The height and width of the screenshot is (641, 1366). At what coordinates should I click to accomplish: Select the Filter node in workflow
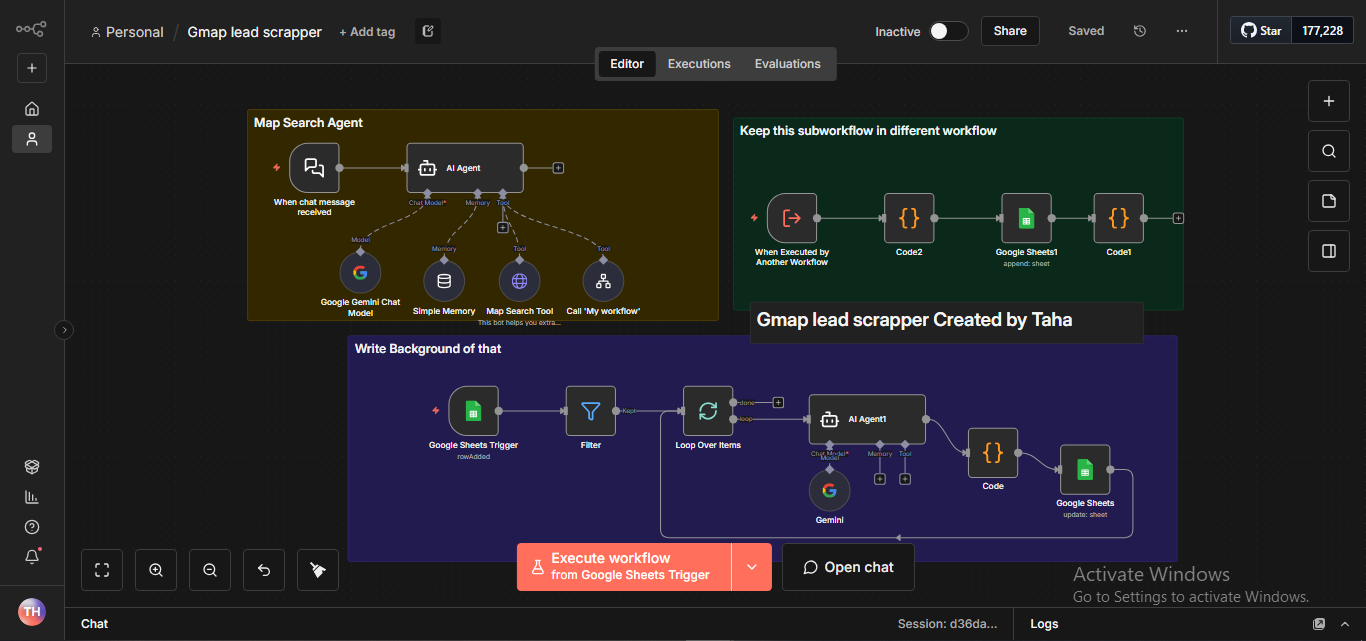590,411
